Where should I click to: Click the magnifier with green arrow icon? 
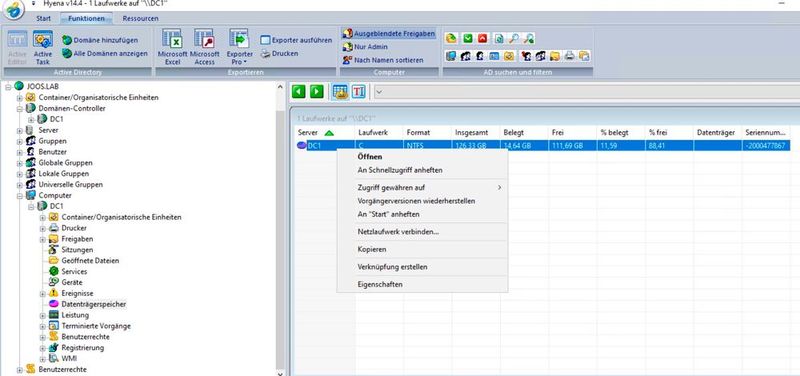point(529,38)
